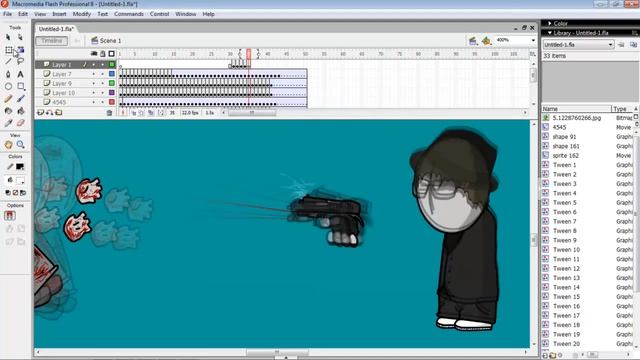The width and height of the screenshot is (640, 360).
Task: Click the Scene 1 breadcrumb
Action: pyautogui.click(x=106, y=40)
